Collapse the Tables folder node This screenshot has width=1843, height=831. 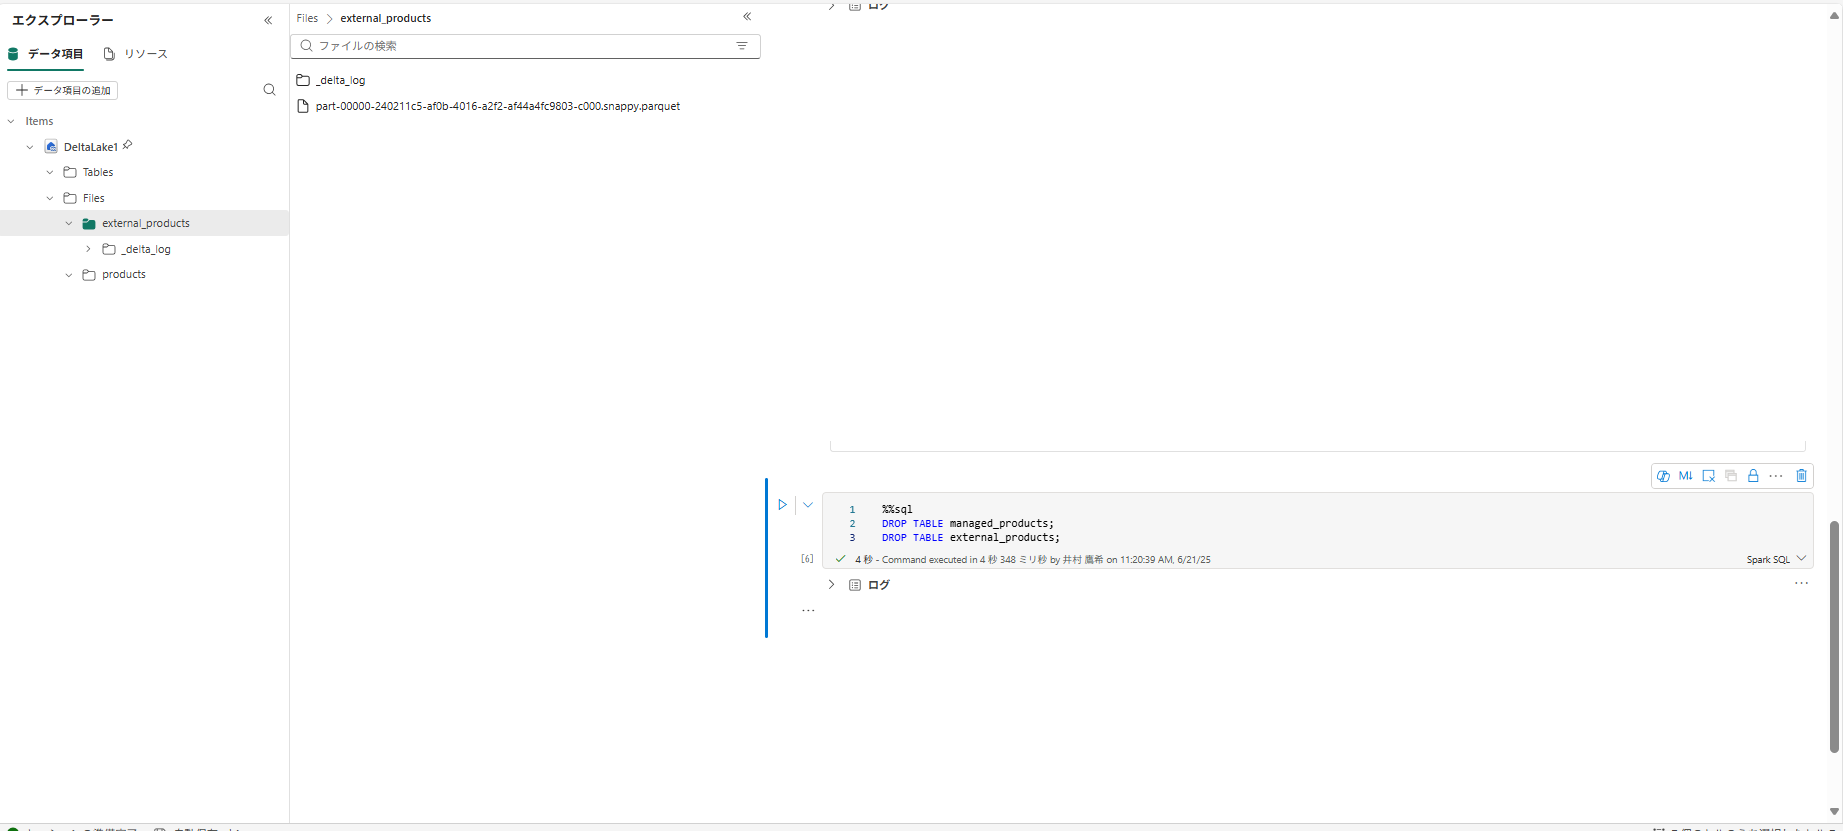[50, 172]
